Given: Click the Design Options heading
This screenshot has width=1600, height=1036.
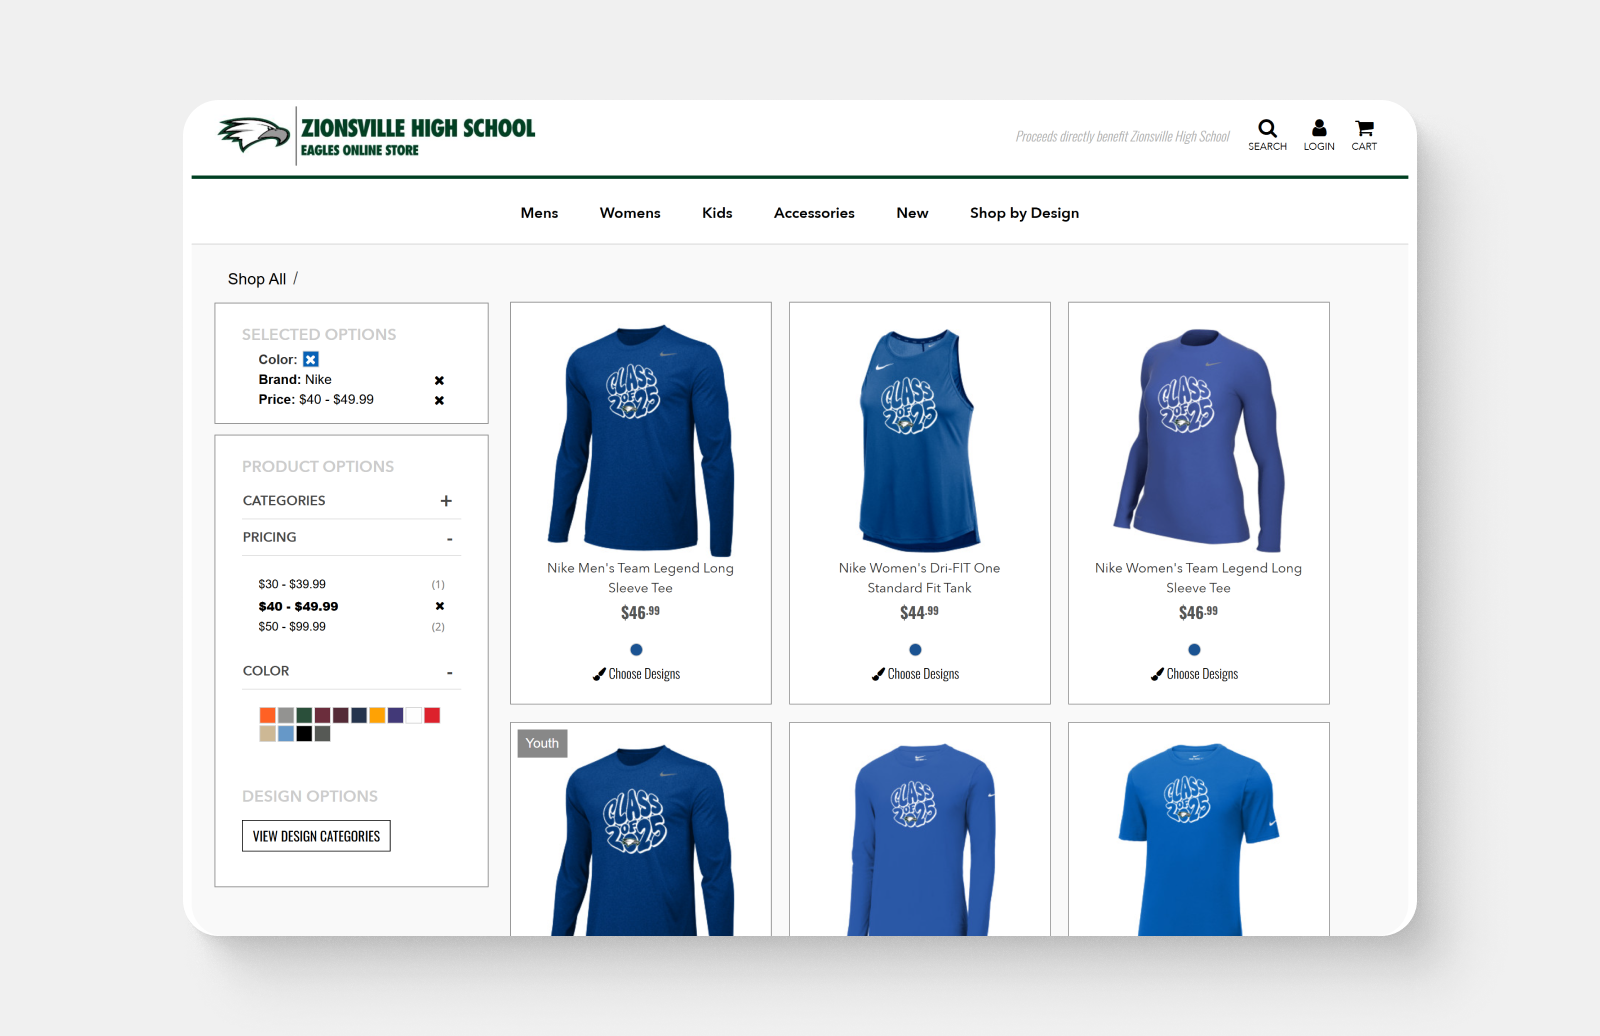Looking at the screenshot, I should click(x=310, y=797).
